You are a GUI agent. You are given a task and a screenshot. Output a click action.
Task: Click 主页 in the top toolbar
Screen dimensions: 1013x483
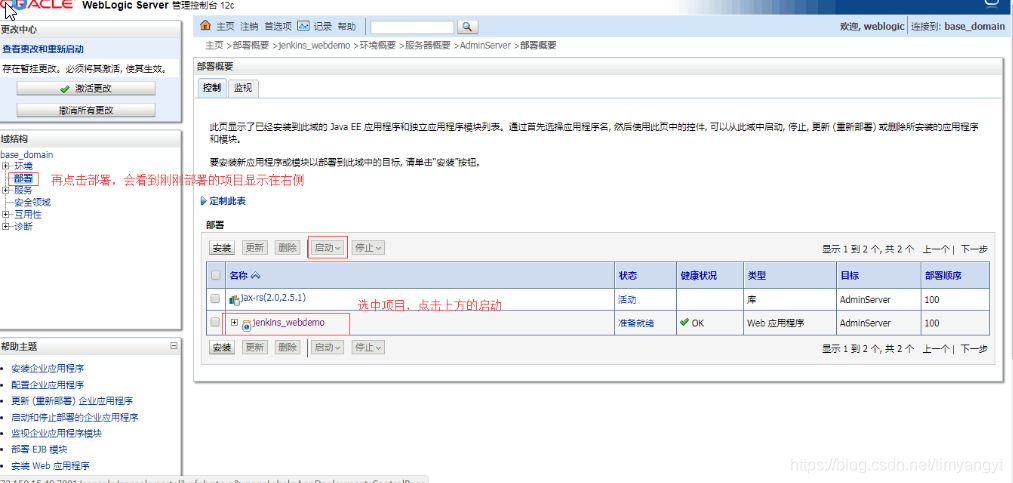pyautogui.click(x=225, y=26)
